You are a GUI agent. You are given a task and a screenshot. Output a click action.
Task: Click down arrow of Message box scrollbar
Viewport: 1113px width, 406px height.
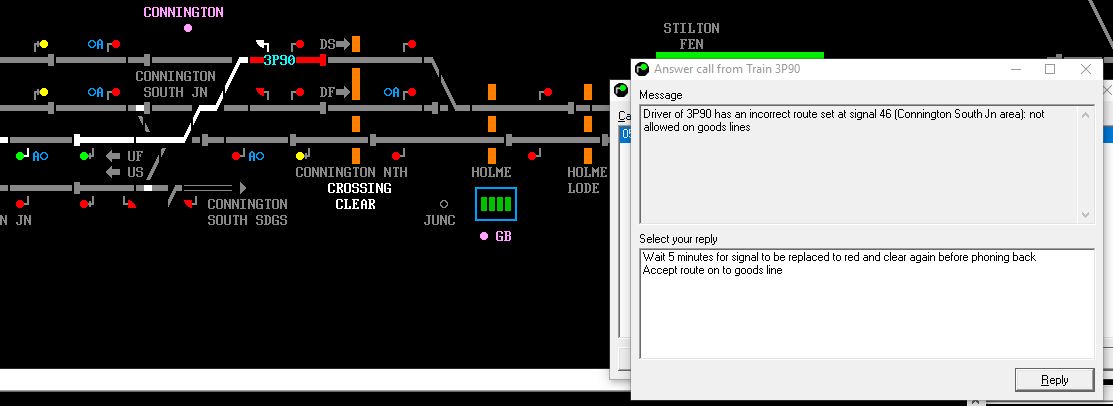1085,214
